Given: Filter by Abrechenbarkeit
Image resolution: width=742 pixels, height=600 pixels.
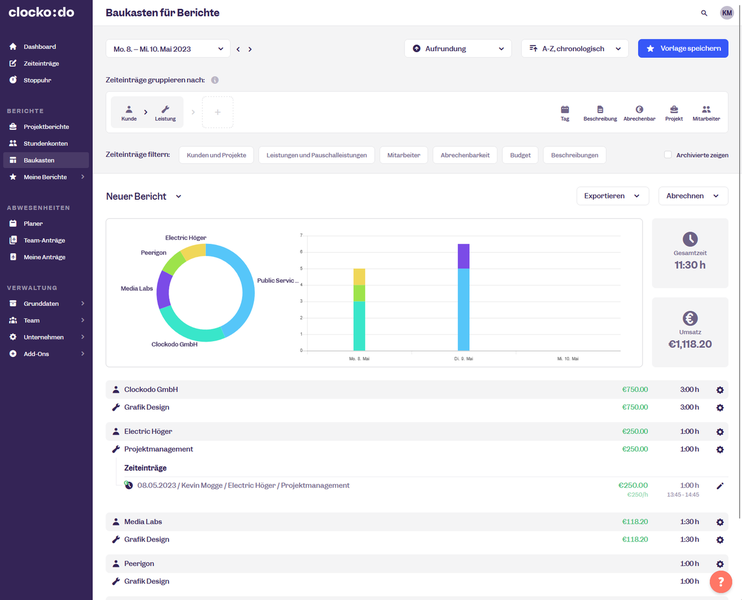Looking at the screenshot, I should [x=465, y=155].
